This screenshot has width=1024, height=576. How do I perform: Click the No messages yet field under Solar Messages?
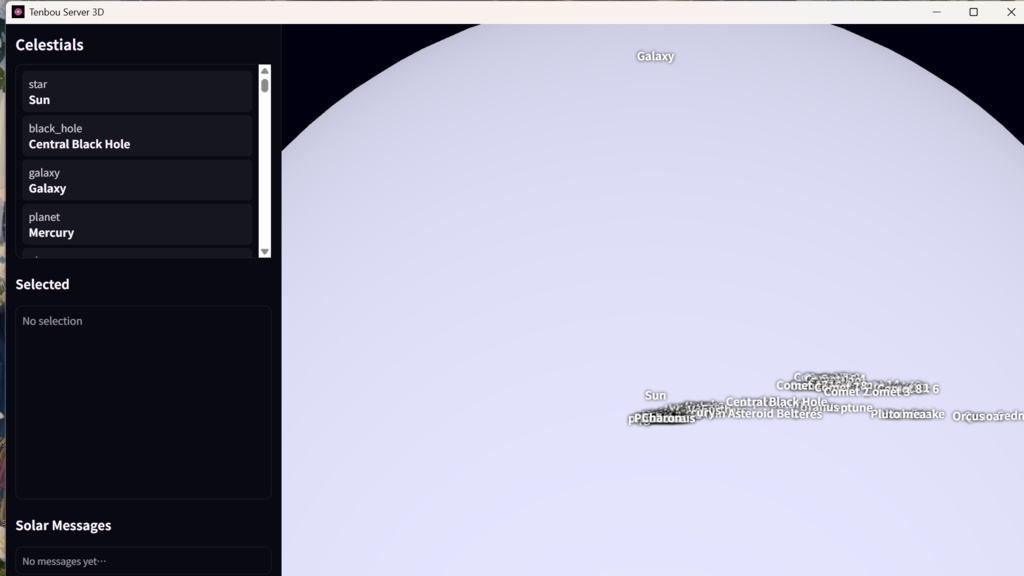(x=143, y=561)
